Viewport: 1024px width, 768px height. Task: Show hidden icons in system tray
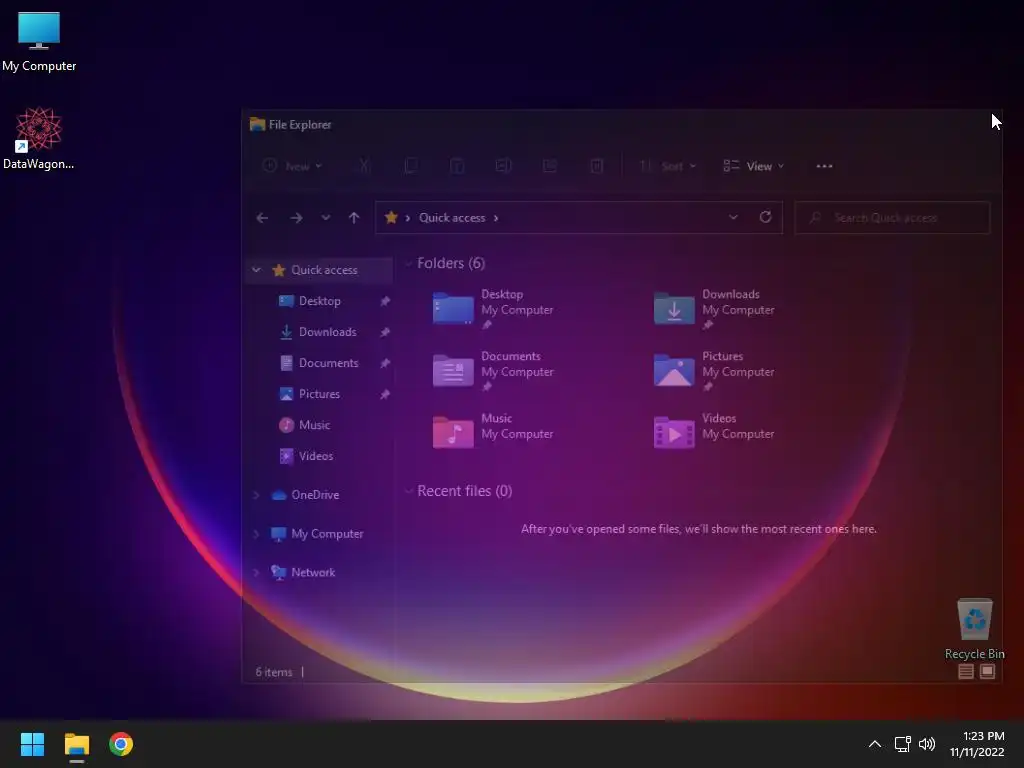click(875, 744)
